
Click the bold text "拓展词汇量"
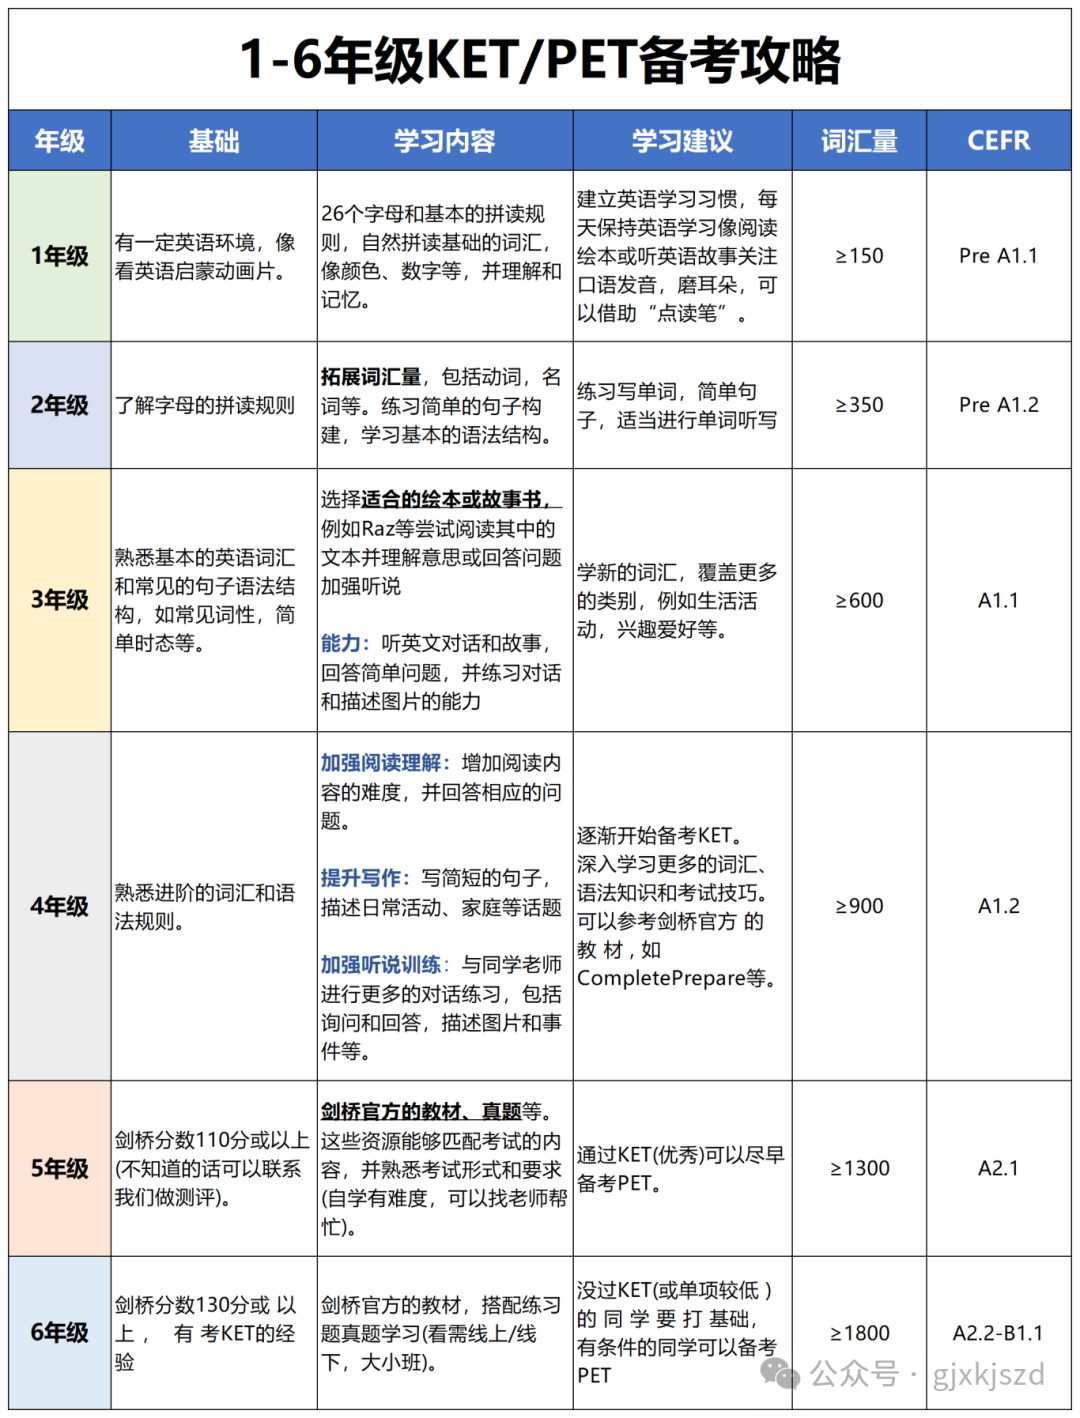371,377
